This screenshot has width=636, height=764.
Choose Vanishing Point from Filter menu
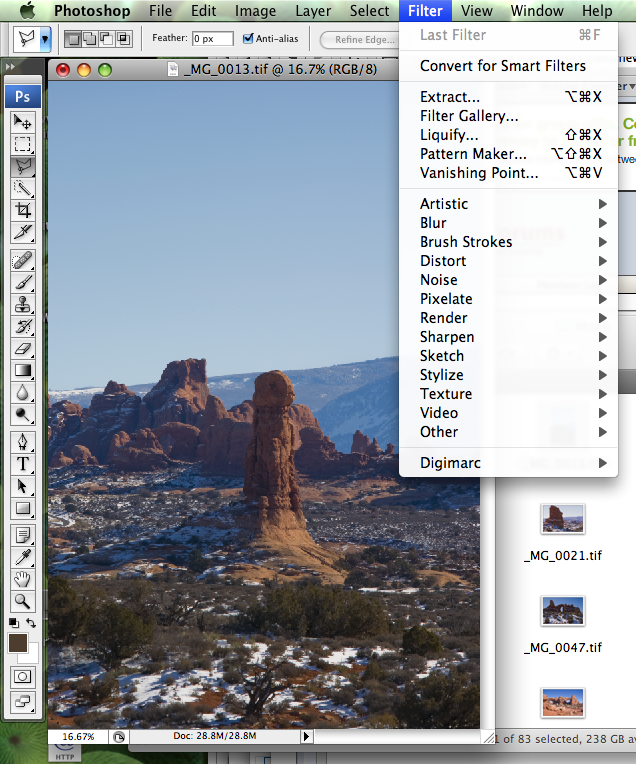click(509, 173)
